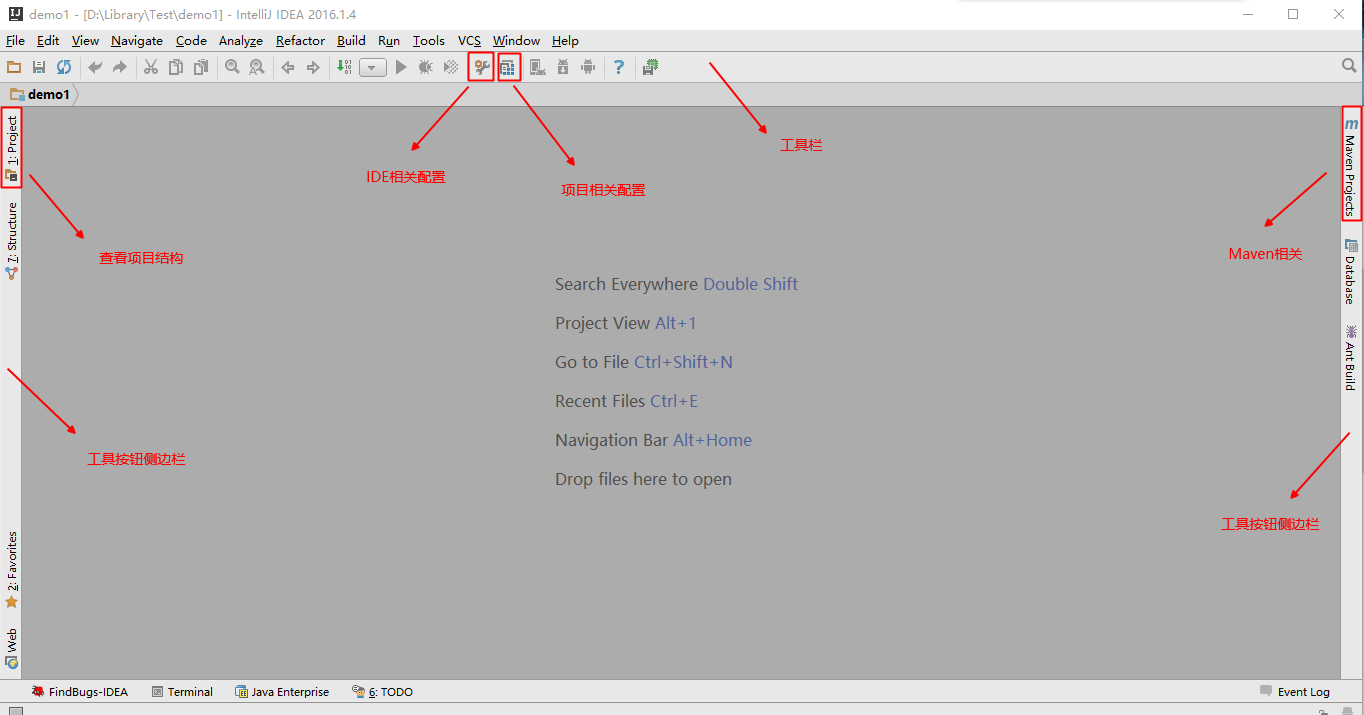This screenshot has height=715, width=1364.
Task: Open the Event Log
Action: click(1295, 691)
